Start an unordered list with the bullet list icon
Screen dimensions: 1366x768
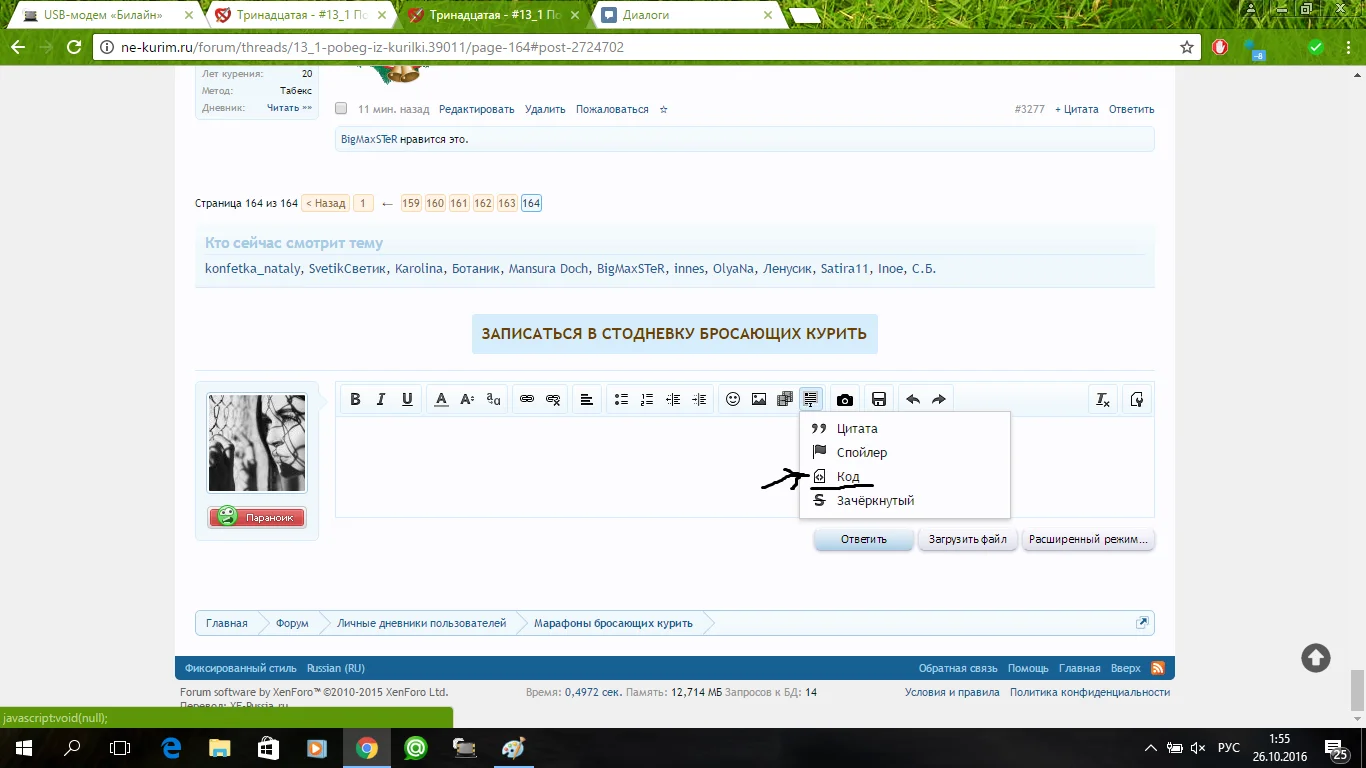(x=620, y=399)
